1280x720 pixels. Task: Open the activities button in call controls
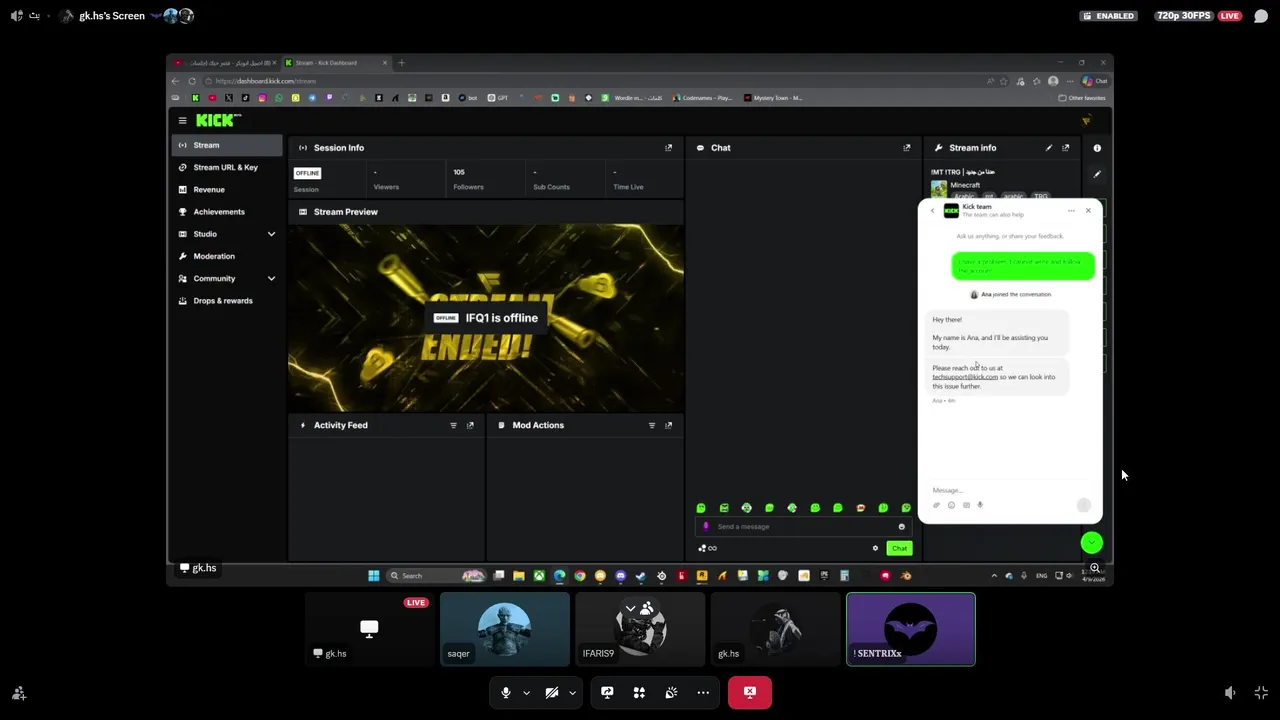[x=639, y=692]
